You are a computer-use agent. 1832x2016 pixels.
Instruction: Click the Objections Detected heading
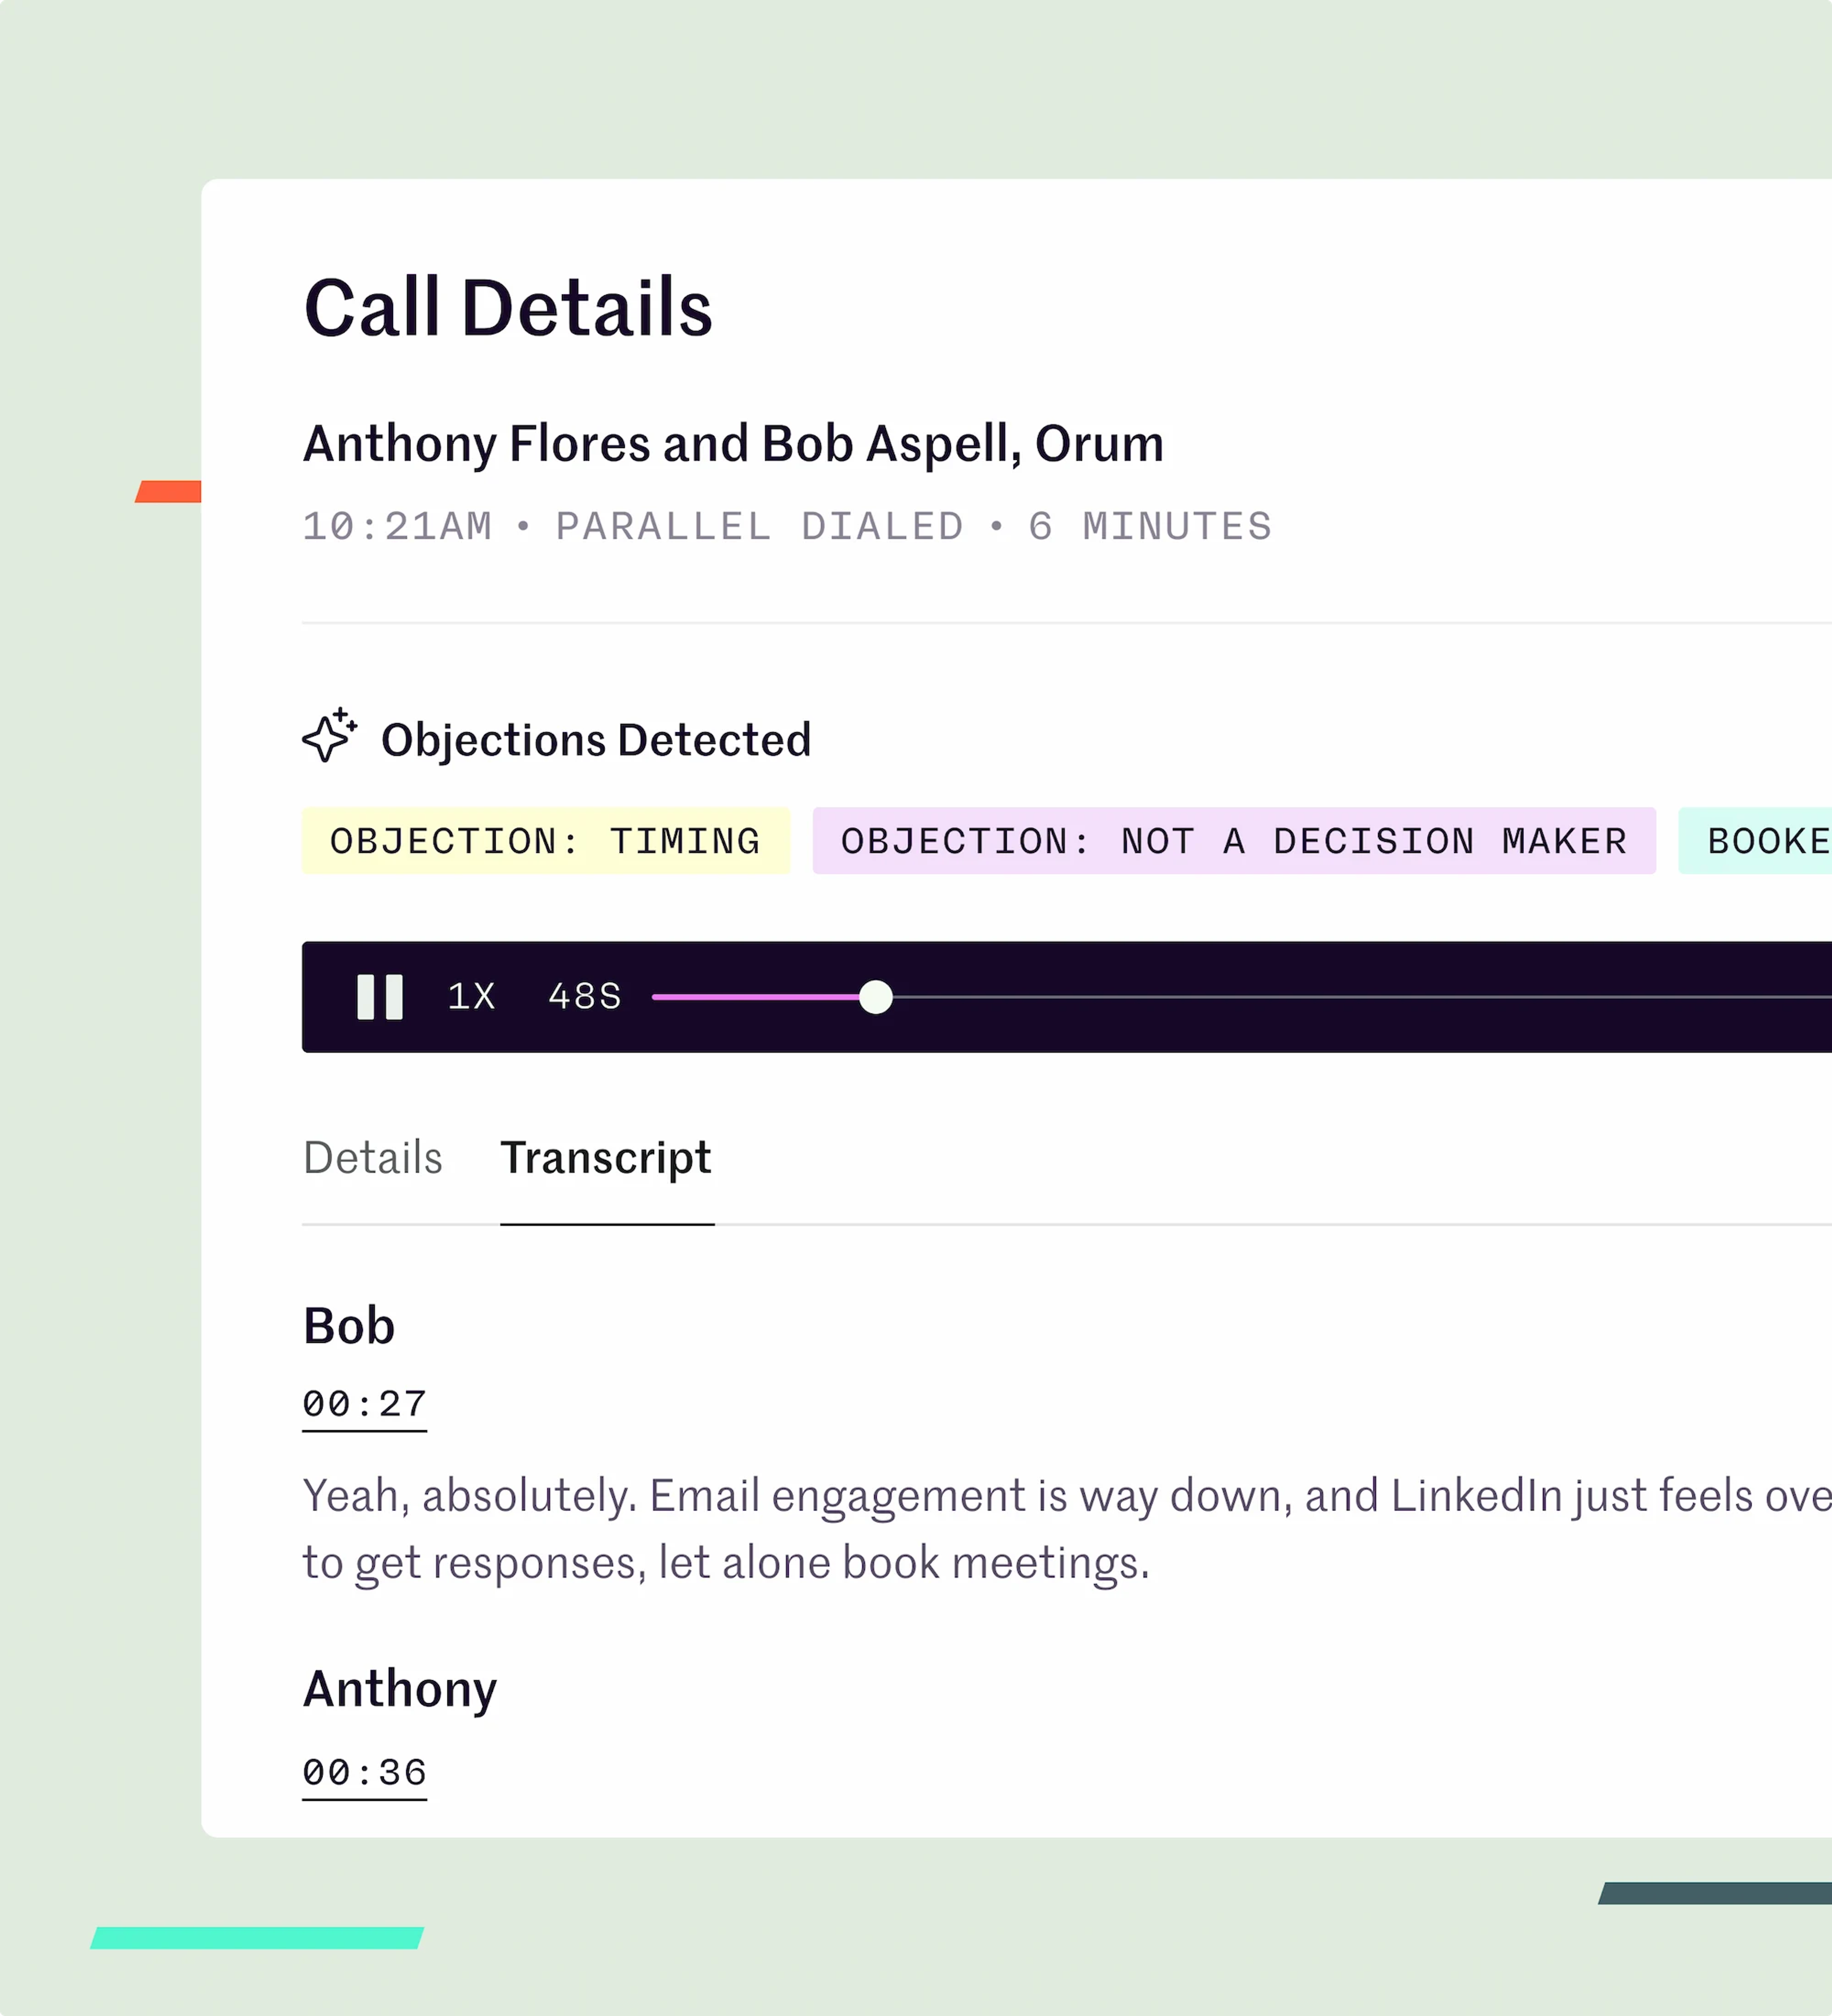tap(595, 740)
